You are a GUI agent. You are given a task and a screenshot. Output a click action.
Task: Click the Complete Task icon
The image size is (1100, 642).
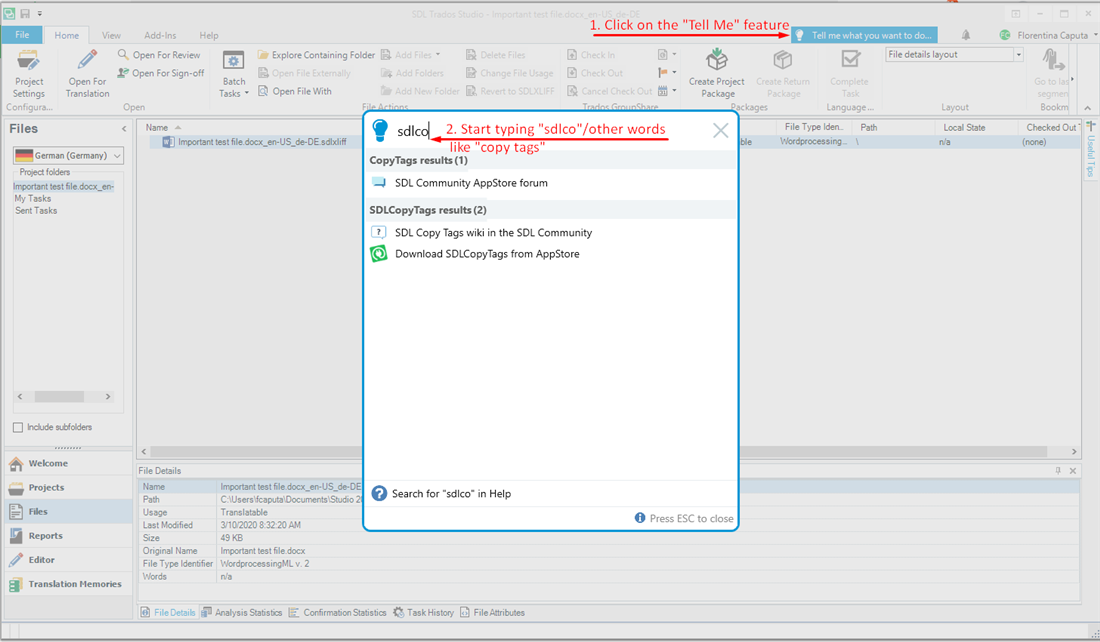(x=850, y=60)
